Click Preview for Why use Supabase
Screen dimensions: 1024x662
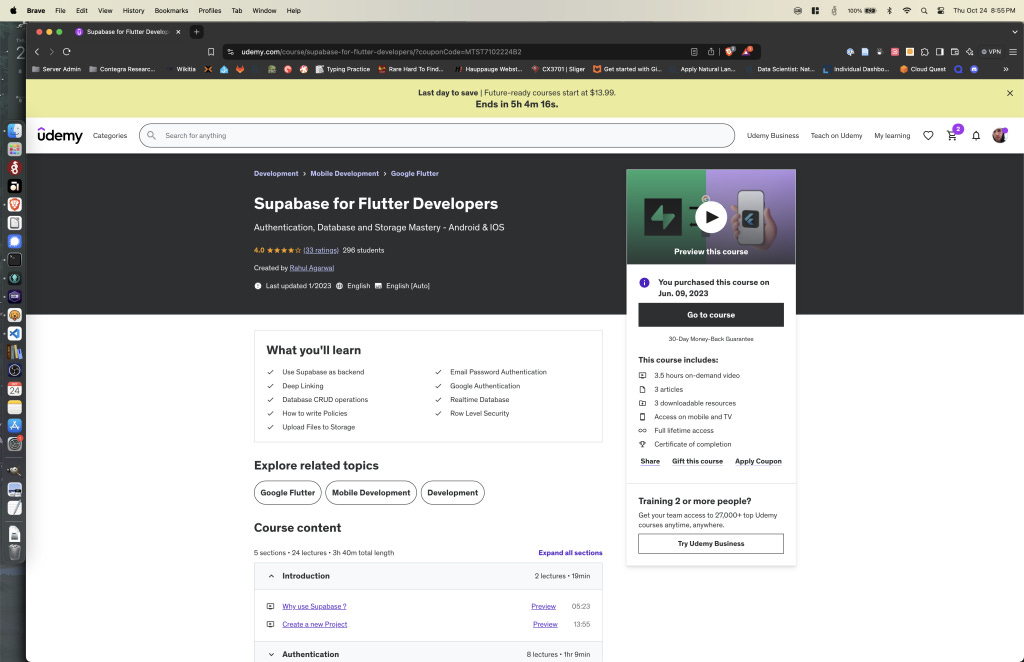[543, 606]
